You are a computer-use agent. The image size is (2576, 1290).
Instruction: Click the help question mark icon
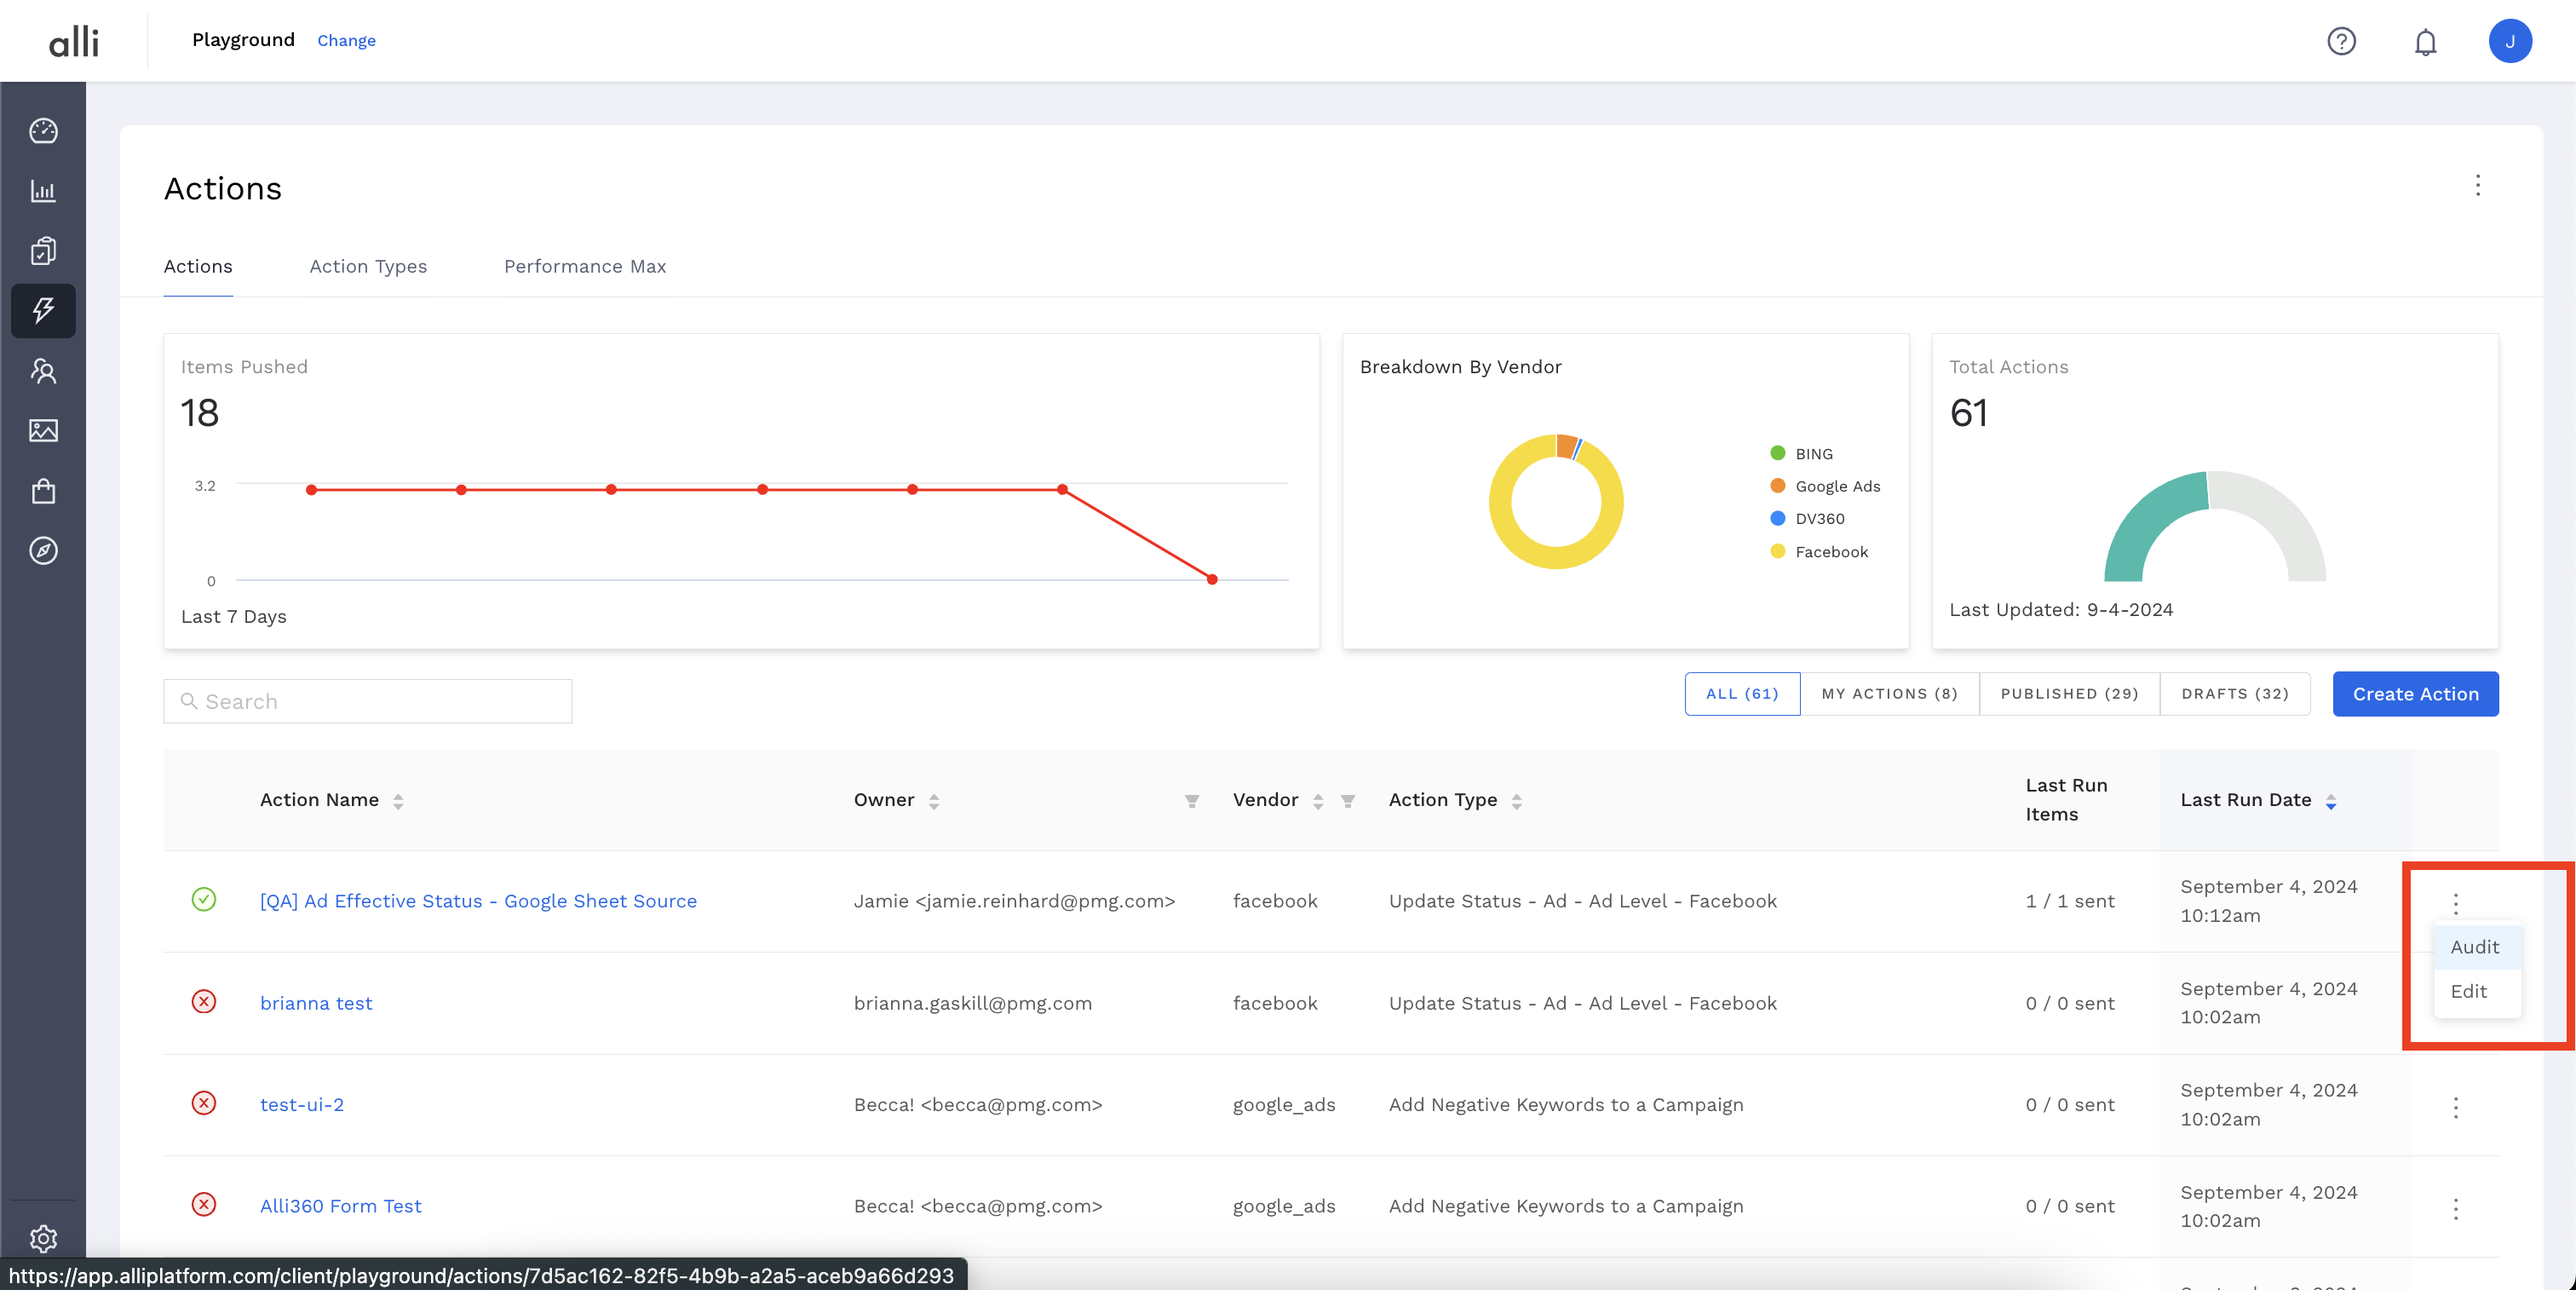click(2341, 42)
